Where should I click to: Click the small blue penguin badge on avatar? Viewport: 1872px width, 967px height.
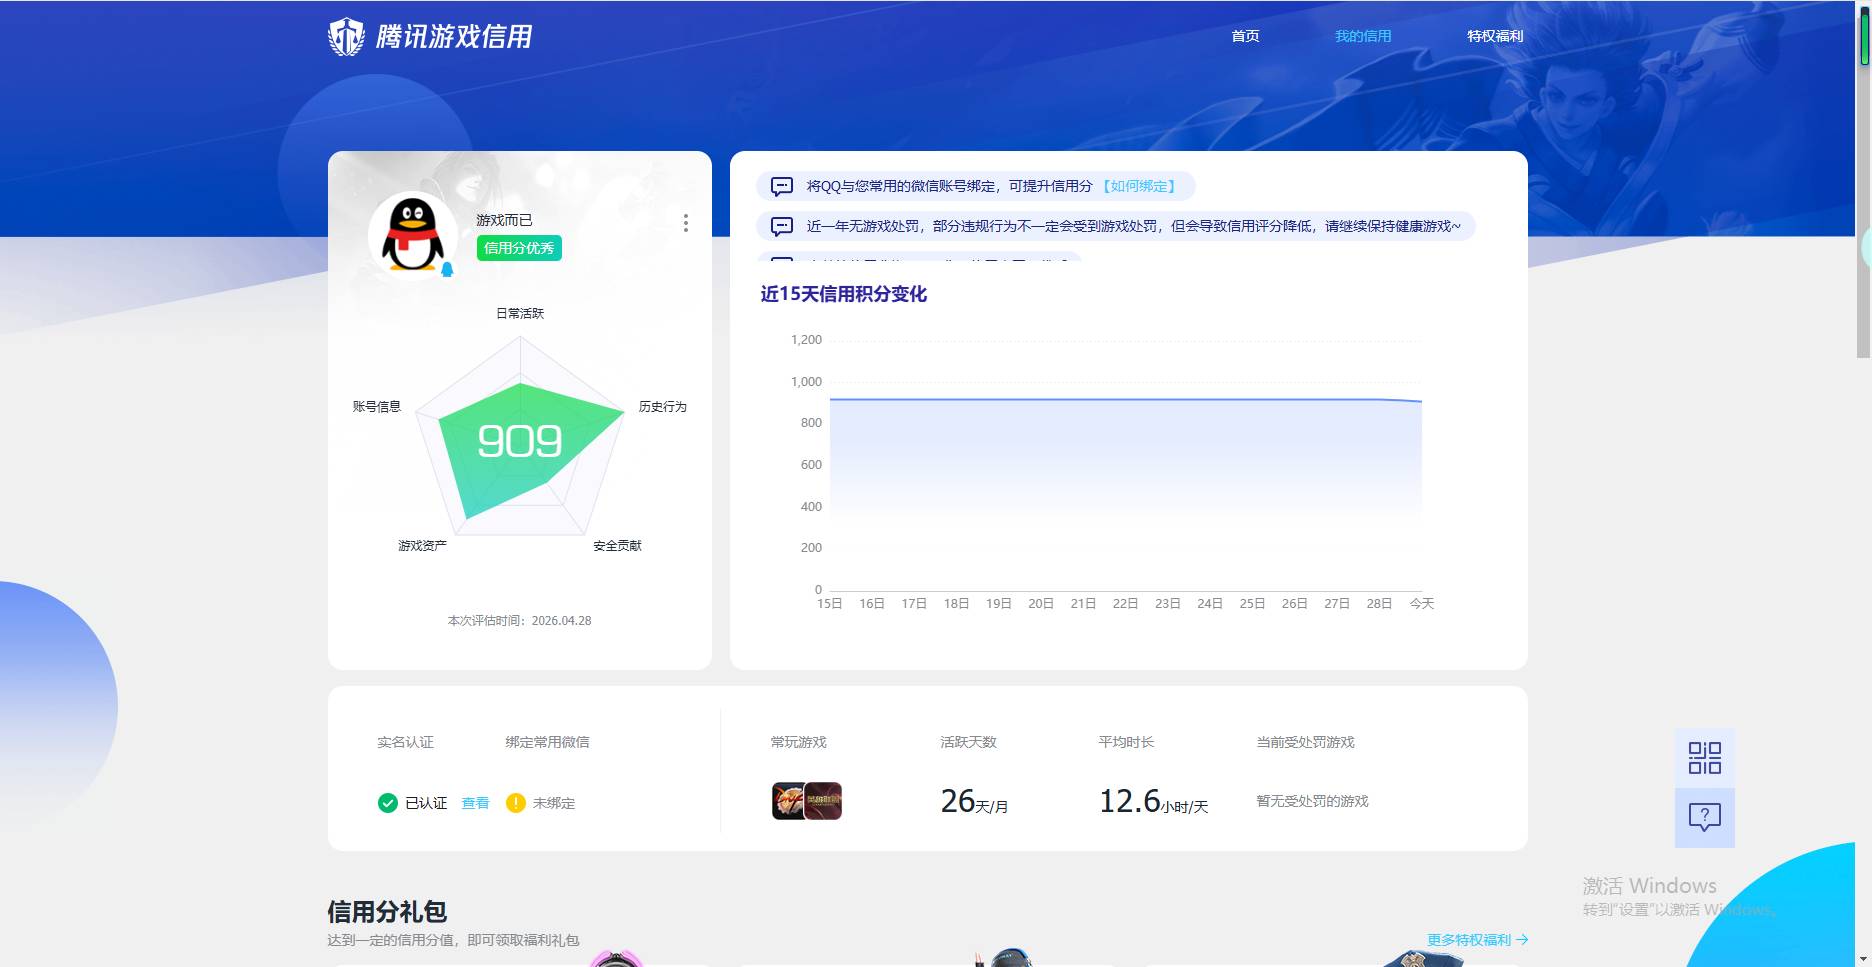tap(449, 267)
